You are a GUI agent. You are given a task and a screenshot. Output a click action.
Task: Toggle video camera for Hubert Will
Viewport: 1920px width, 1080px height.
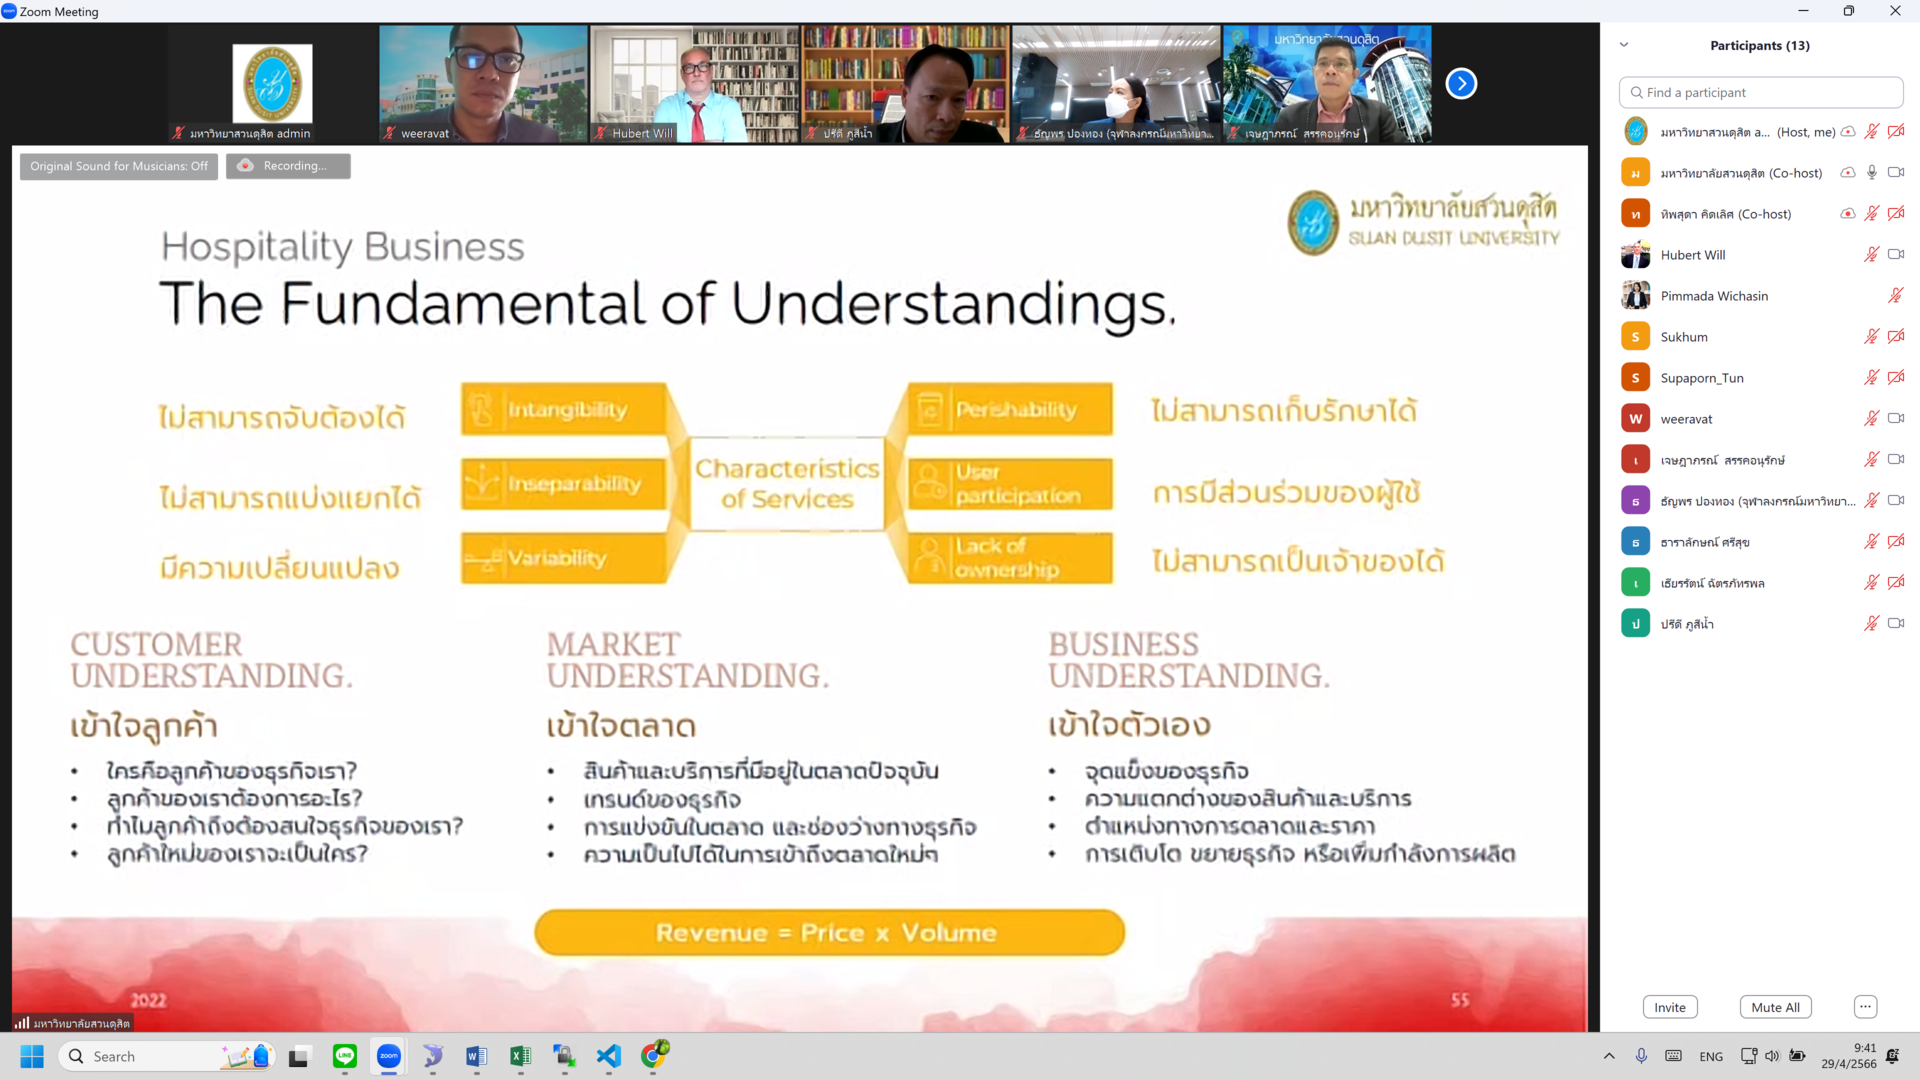coord(1895,255)
